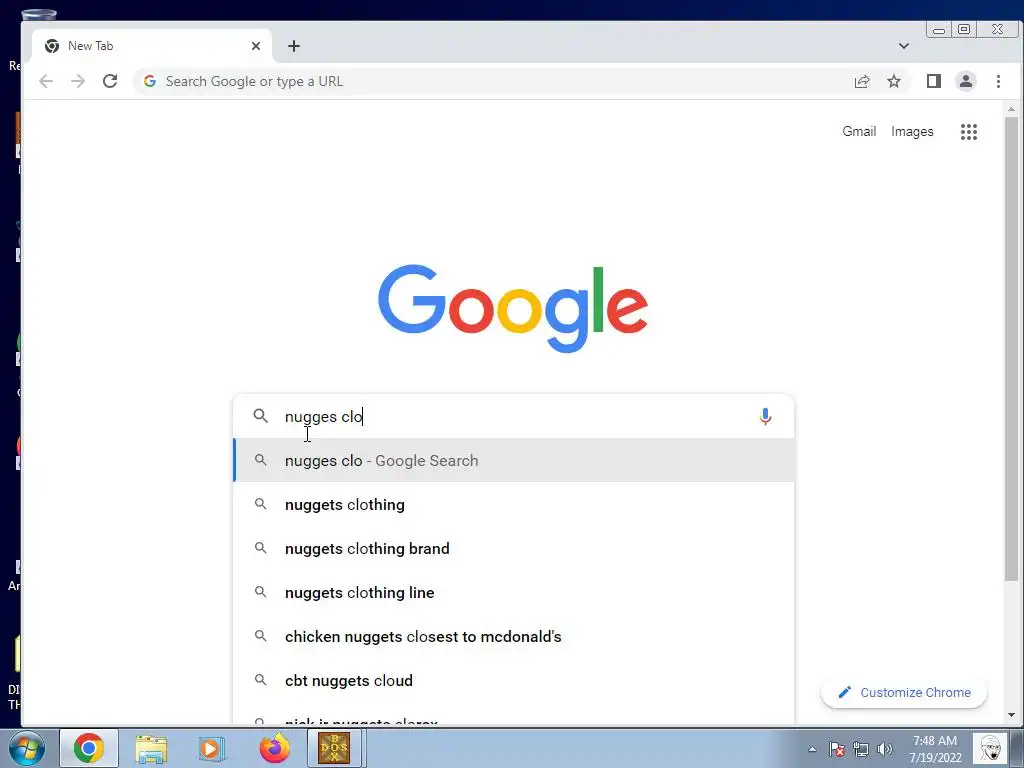Open the side panel icon
Screen dimensions: 1024x768
[x=933, y=81]
